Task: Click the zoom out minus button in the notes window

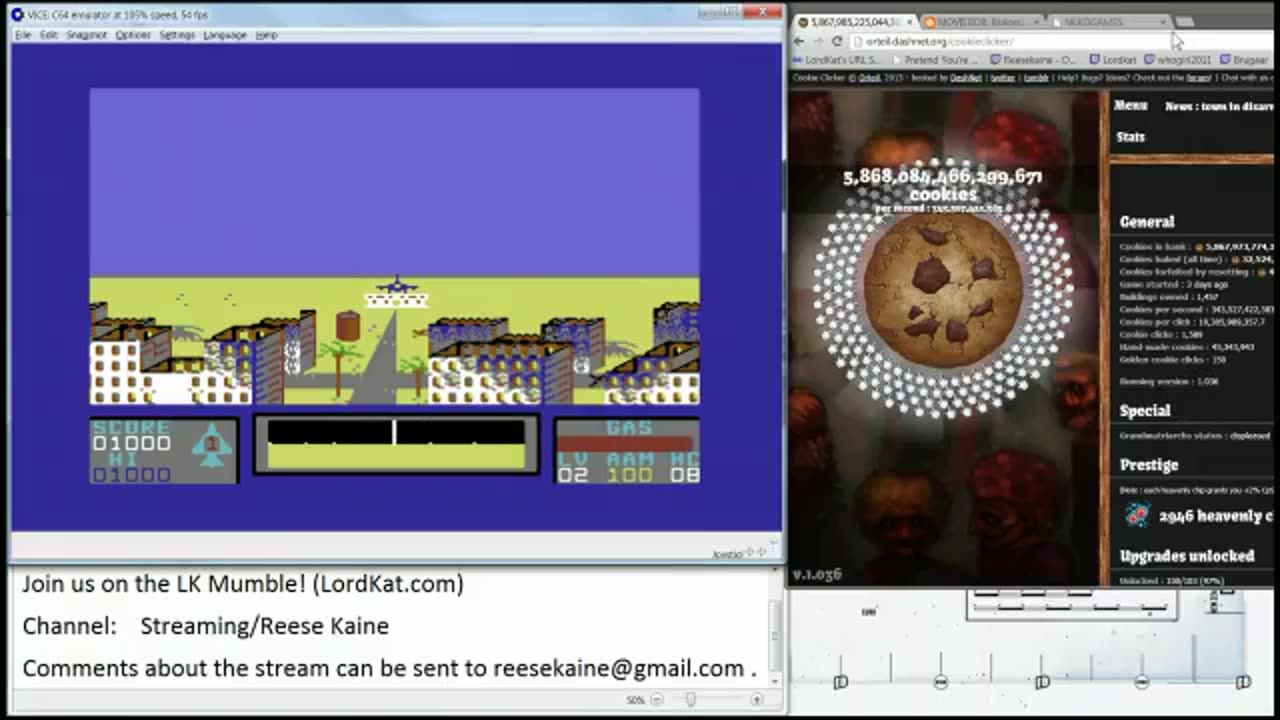Action: click(657, 700)
